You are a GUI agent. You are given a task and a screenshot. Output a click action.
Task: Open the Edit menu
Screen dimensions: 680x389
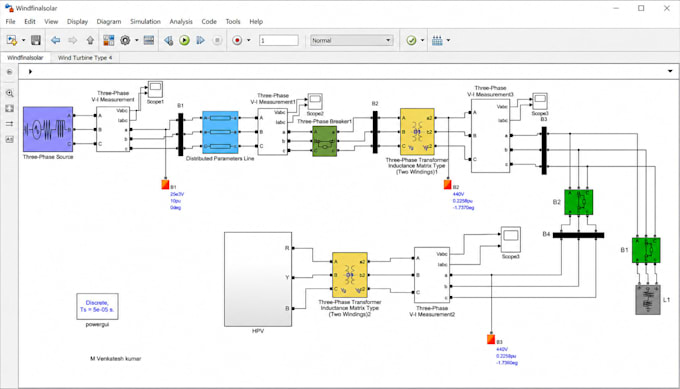click(30, 21)
